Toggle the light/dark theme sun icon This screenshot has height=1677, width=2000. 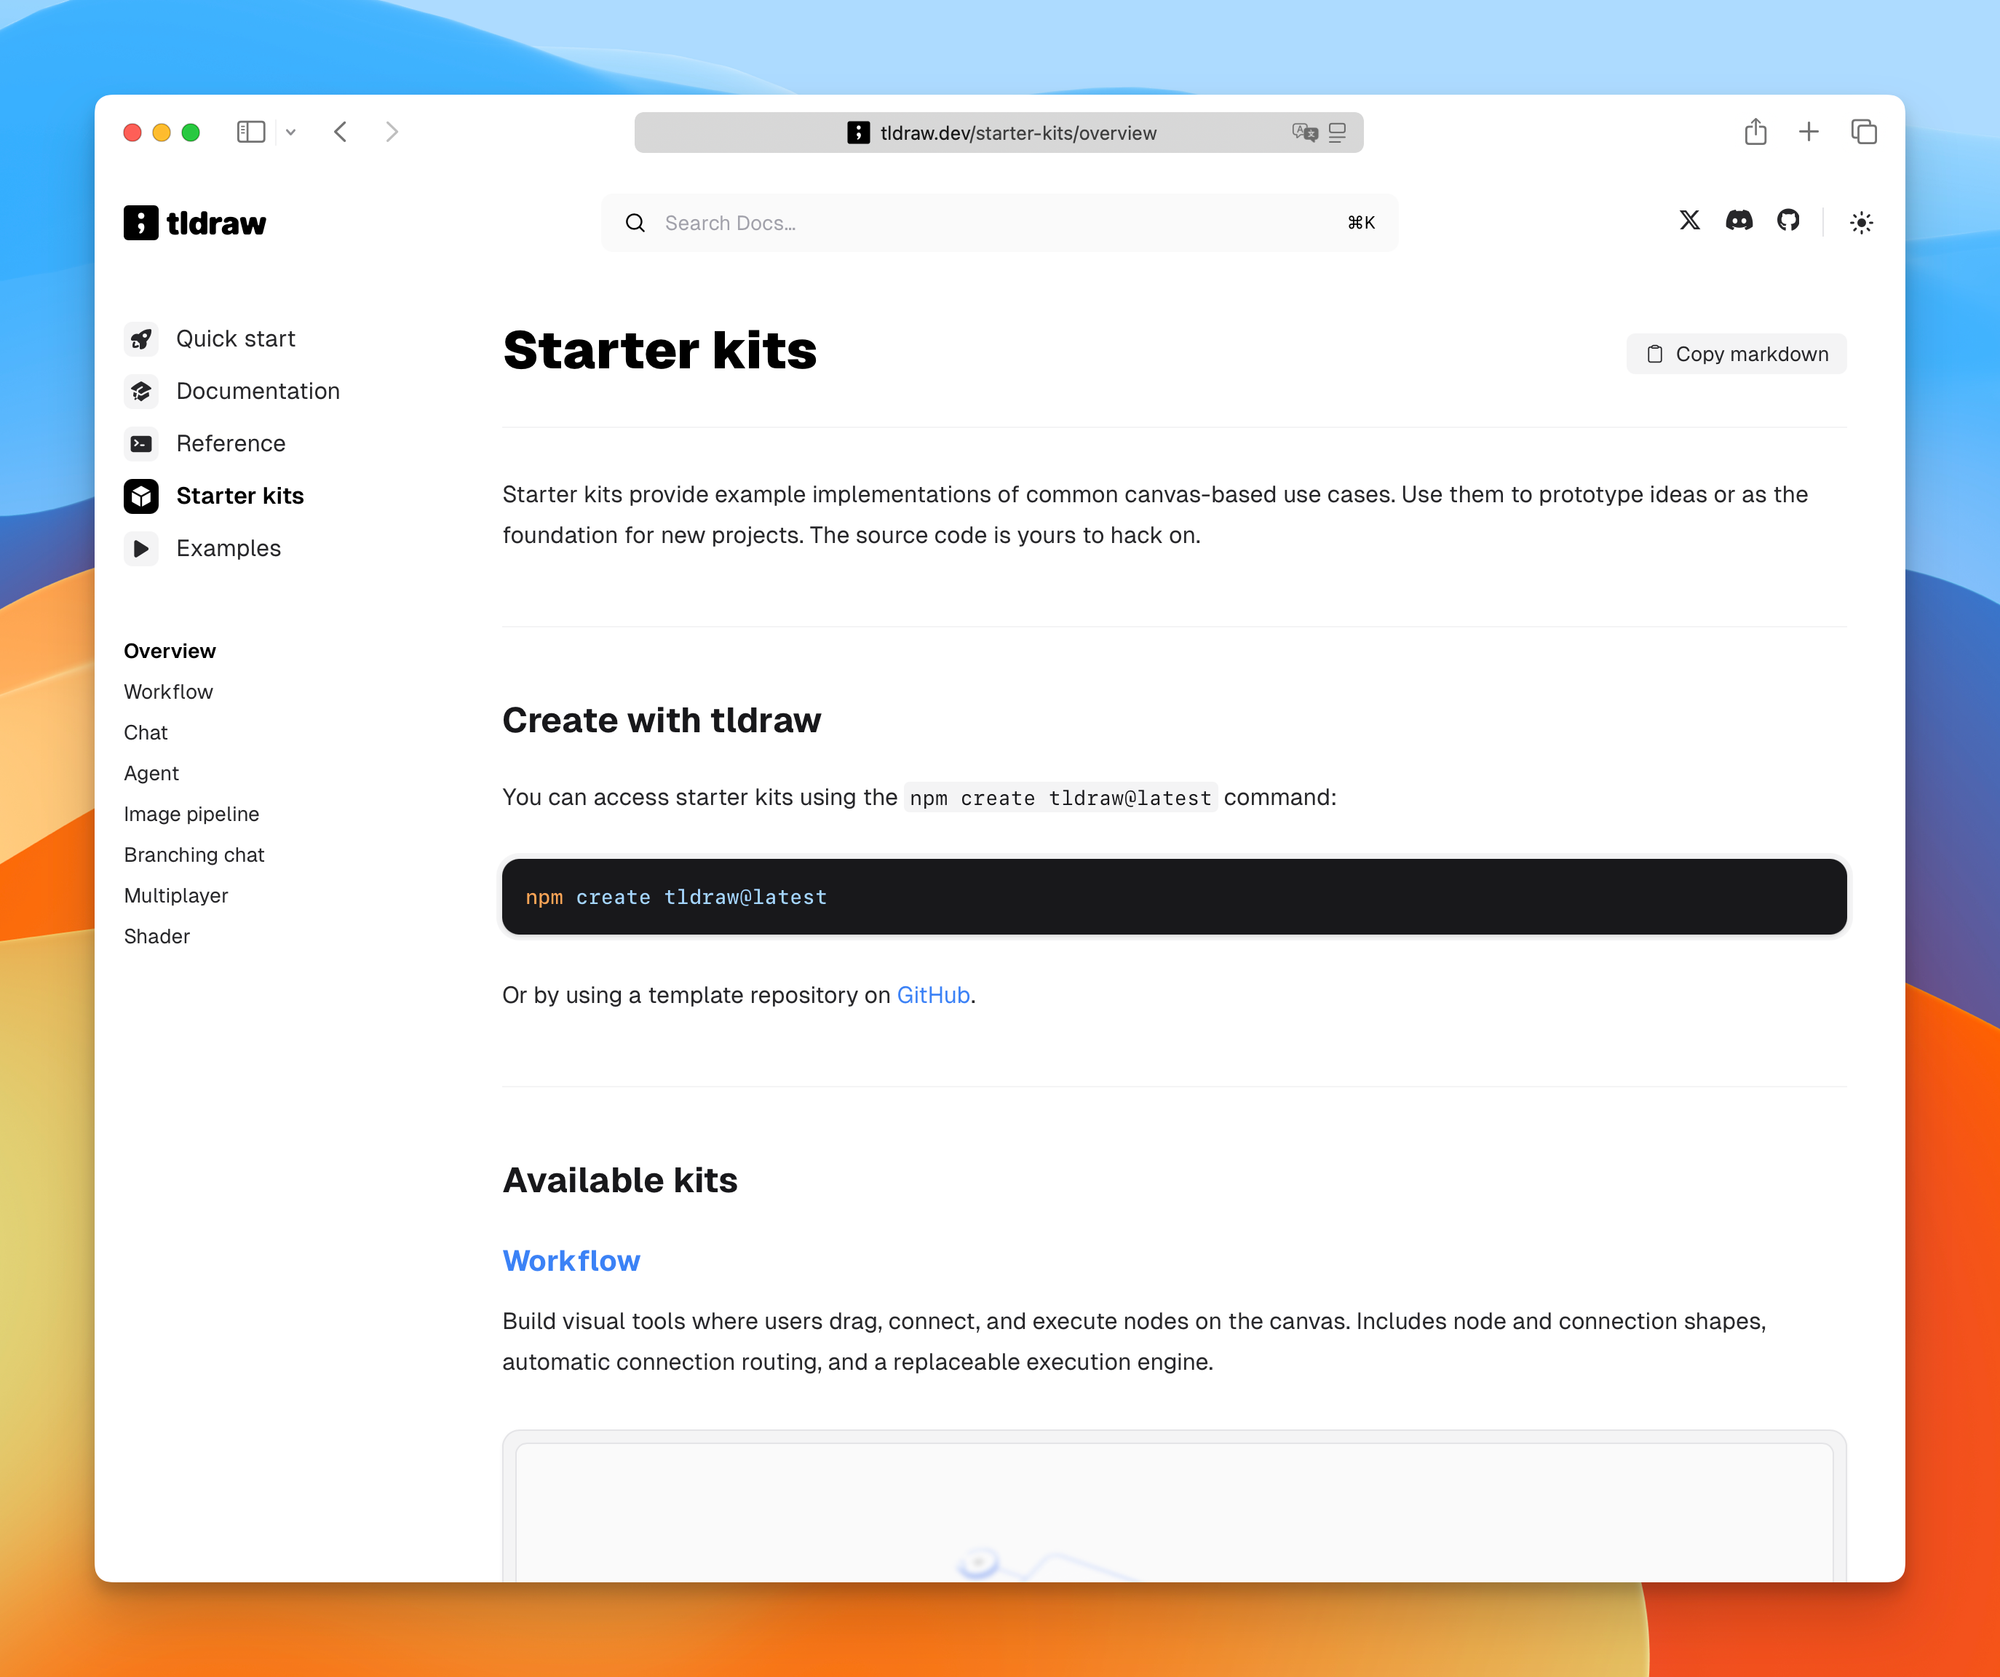tap(1861, 222)
